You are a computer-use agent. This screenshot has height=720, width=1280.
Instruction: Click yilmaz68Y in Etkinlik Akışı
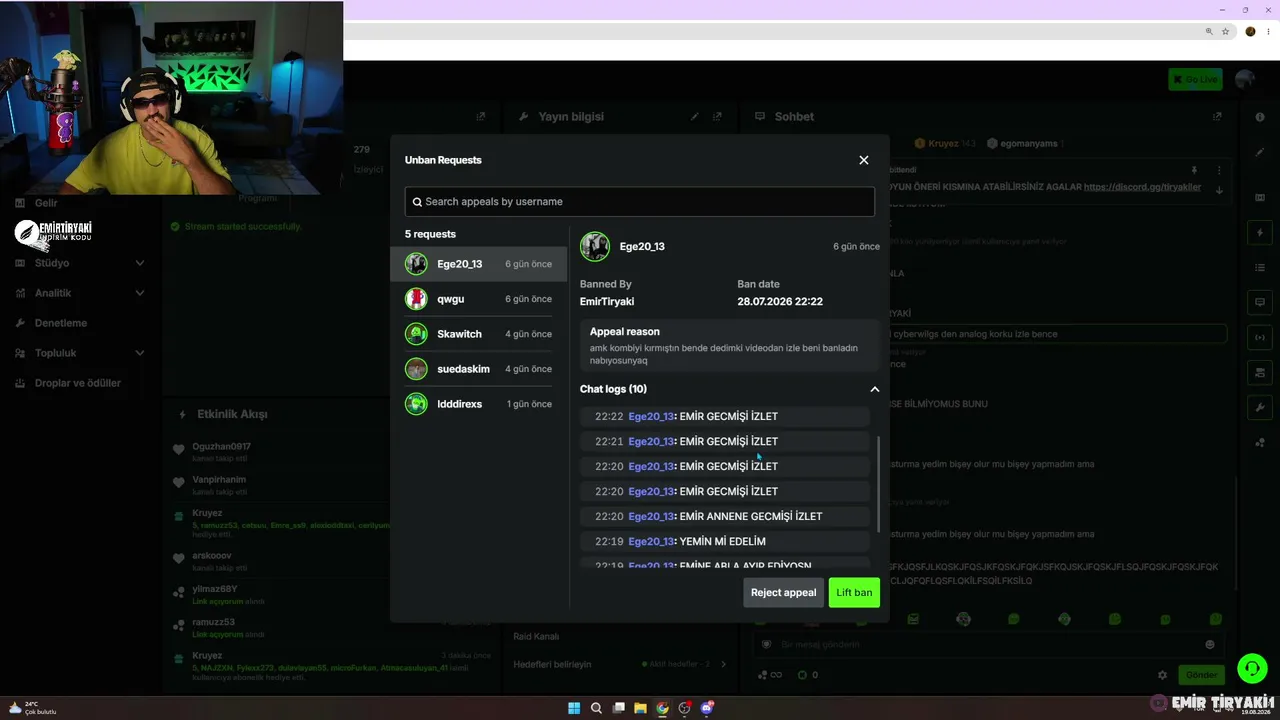(x=215, y=589)
